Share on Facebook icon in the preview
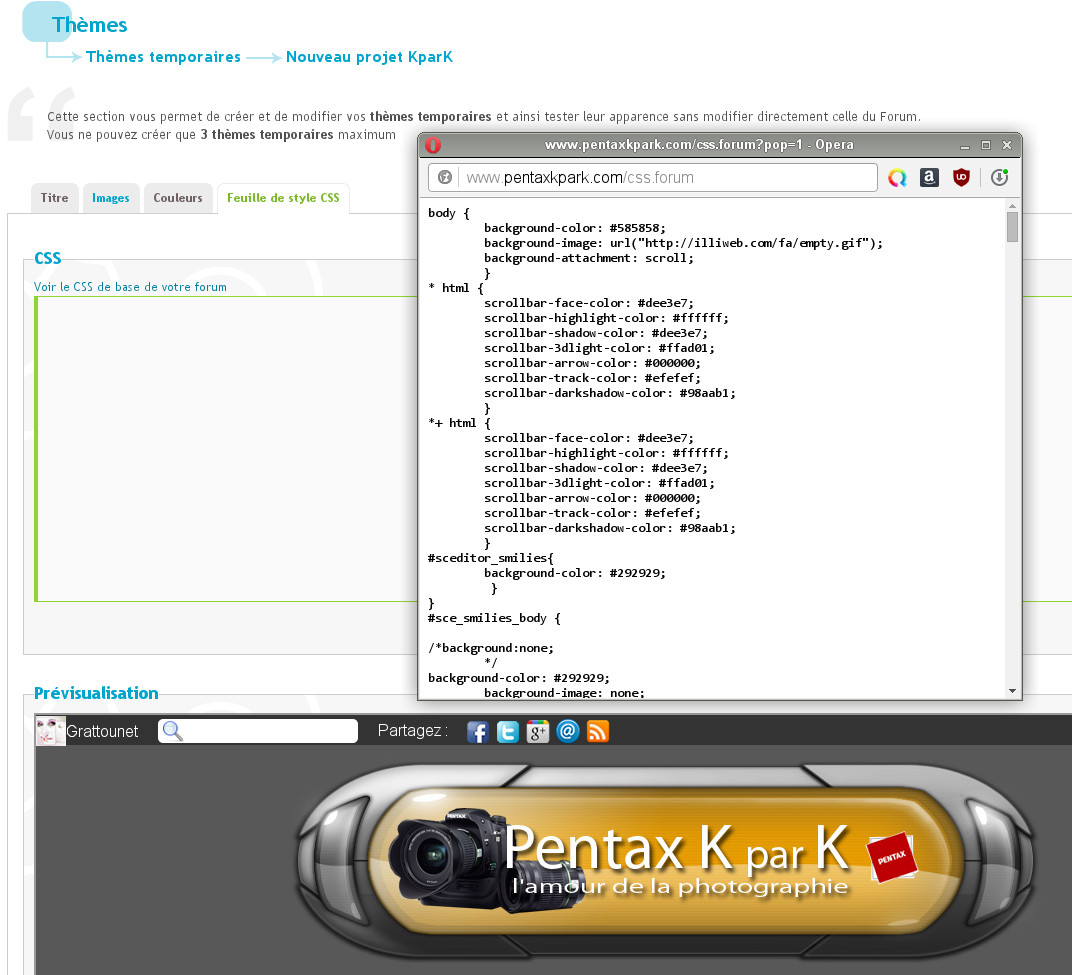The height and width of the screenshot is (975, 1072). (x=477, y=732)
